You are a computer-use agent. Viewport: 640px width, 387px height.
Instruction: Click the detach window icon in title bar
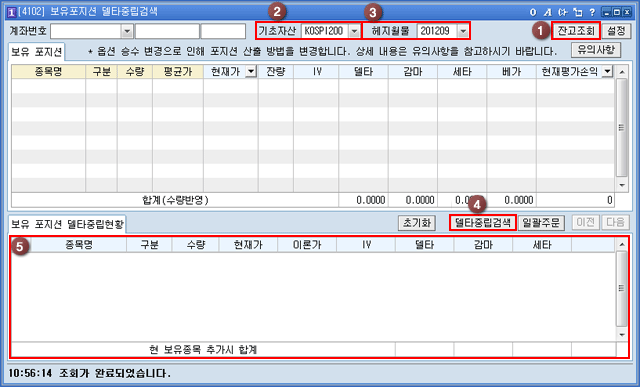click(578, 12)
